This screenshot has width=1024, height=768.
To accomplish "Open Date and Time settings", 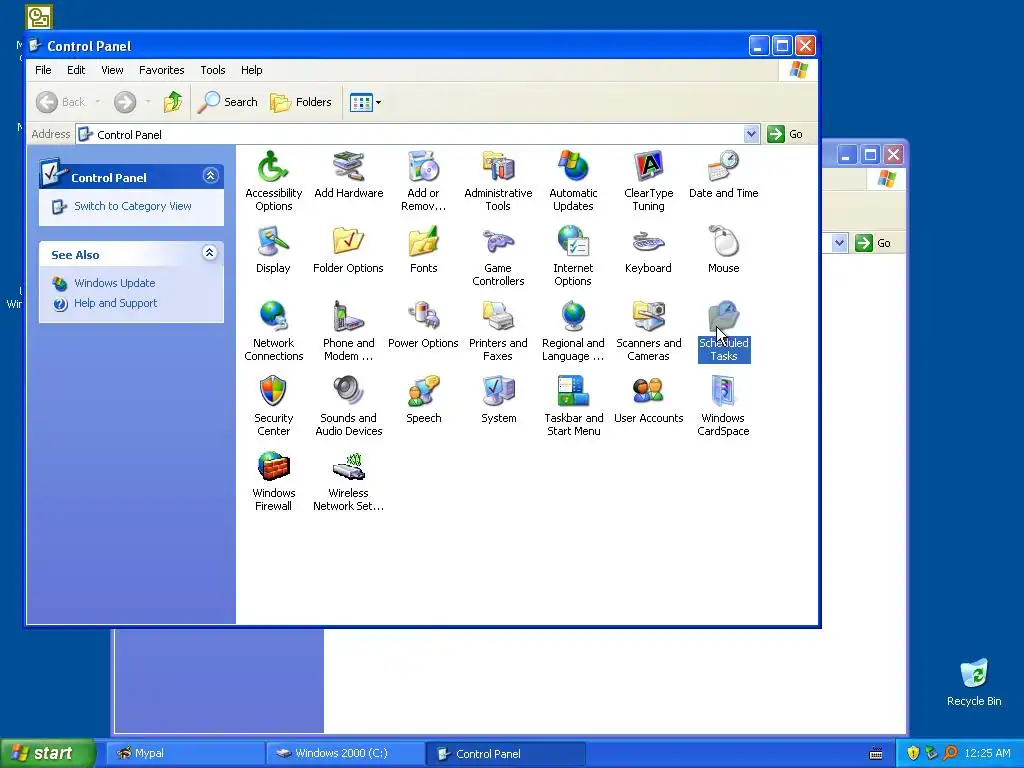I will point(724,174).
